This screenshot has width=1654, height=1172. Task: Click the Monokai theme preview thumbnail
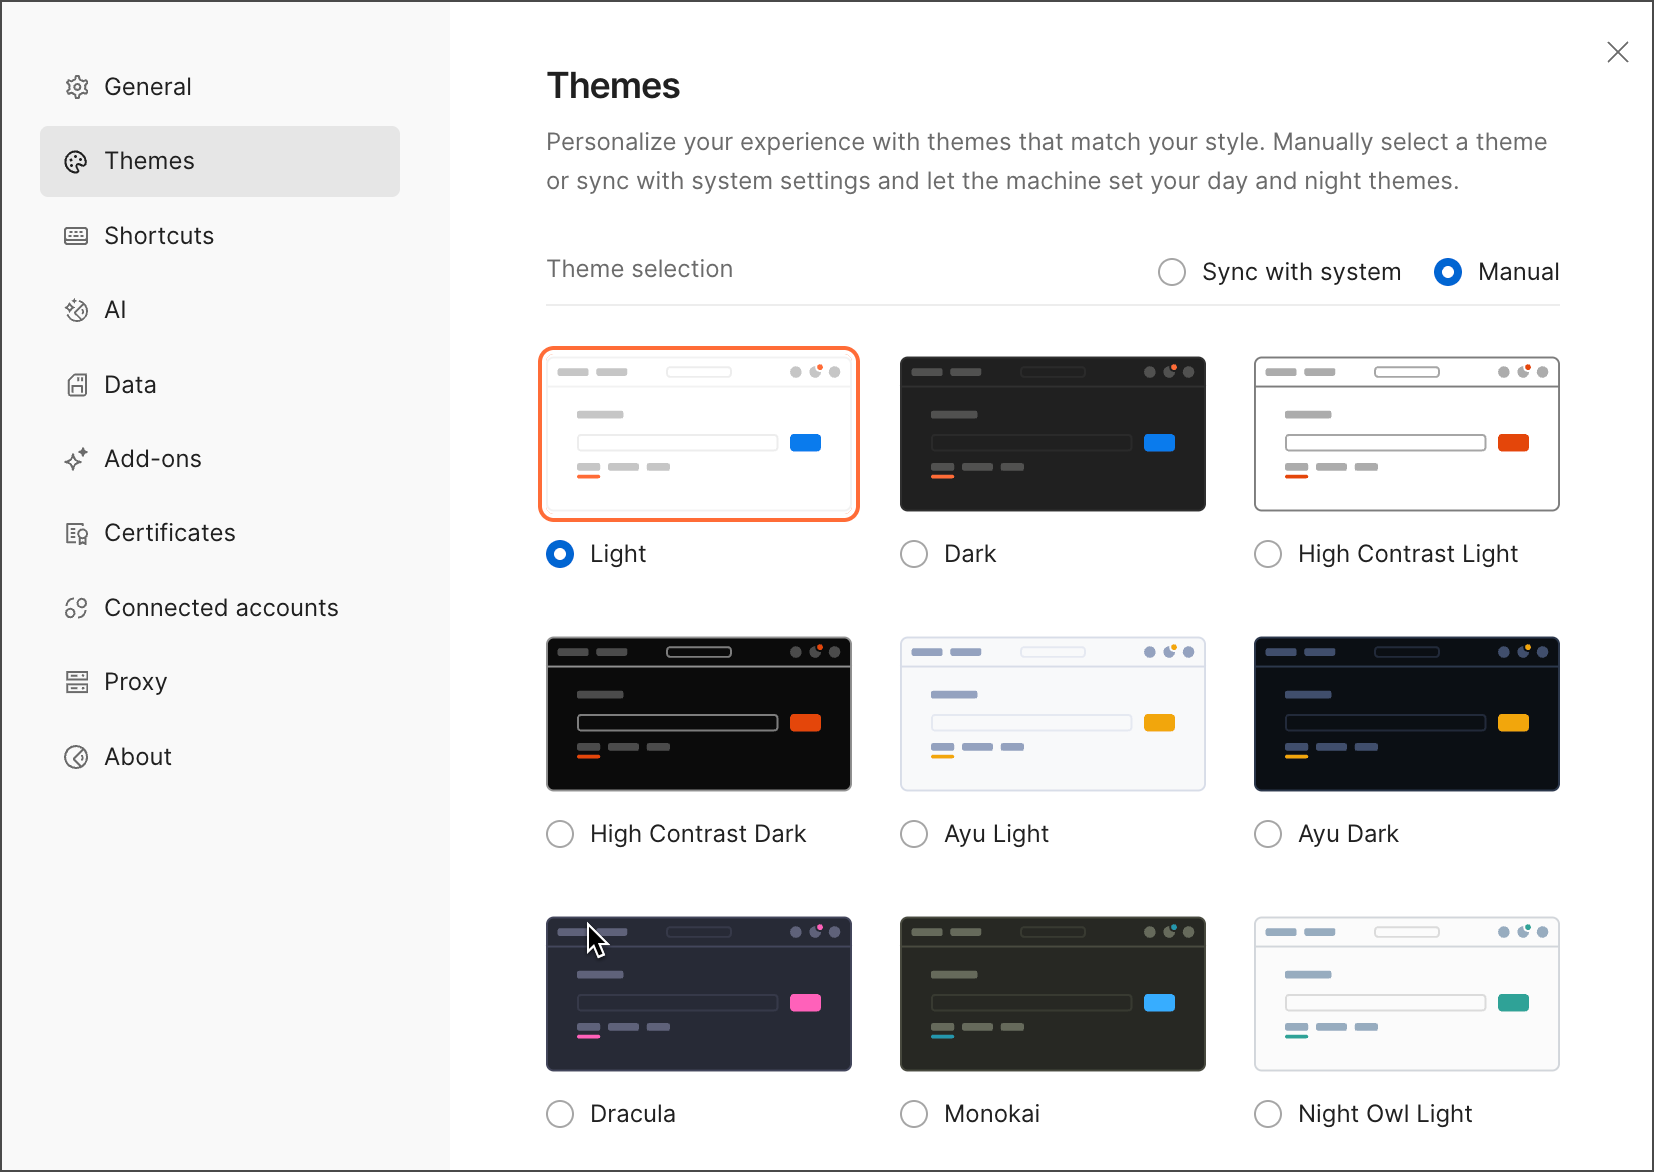coord(1052,993)
